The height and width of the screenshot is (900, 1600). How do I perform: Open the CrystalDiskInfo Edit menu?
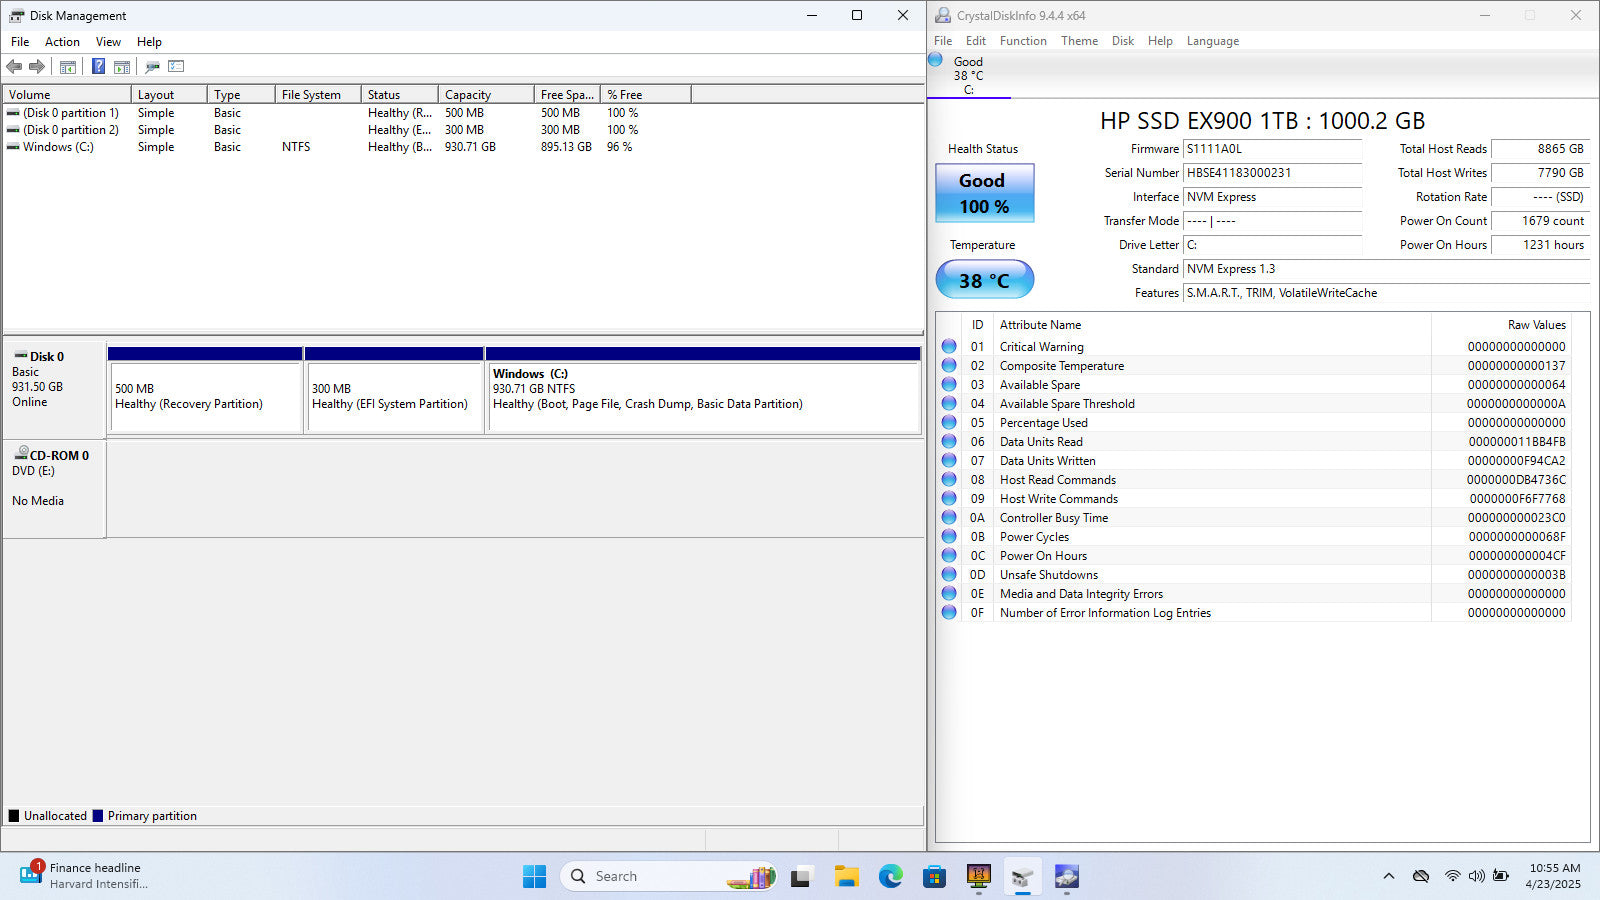(976, 41)
